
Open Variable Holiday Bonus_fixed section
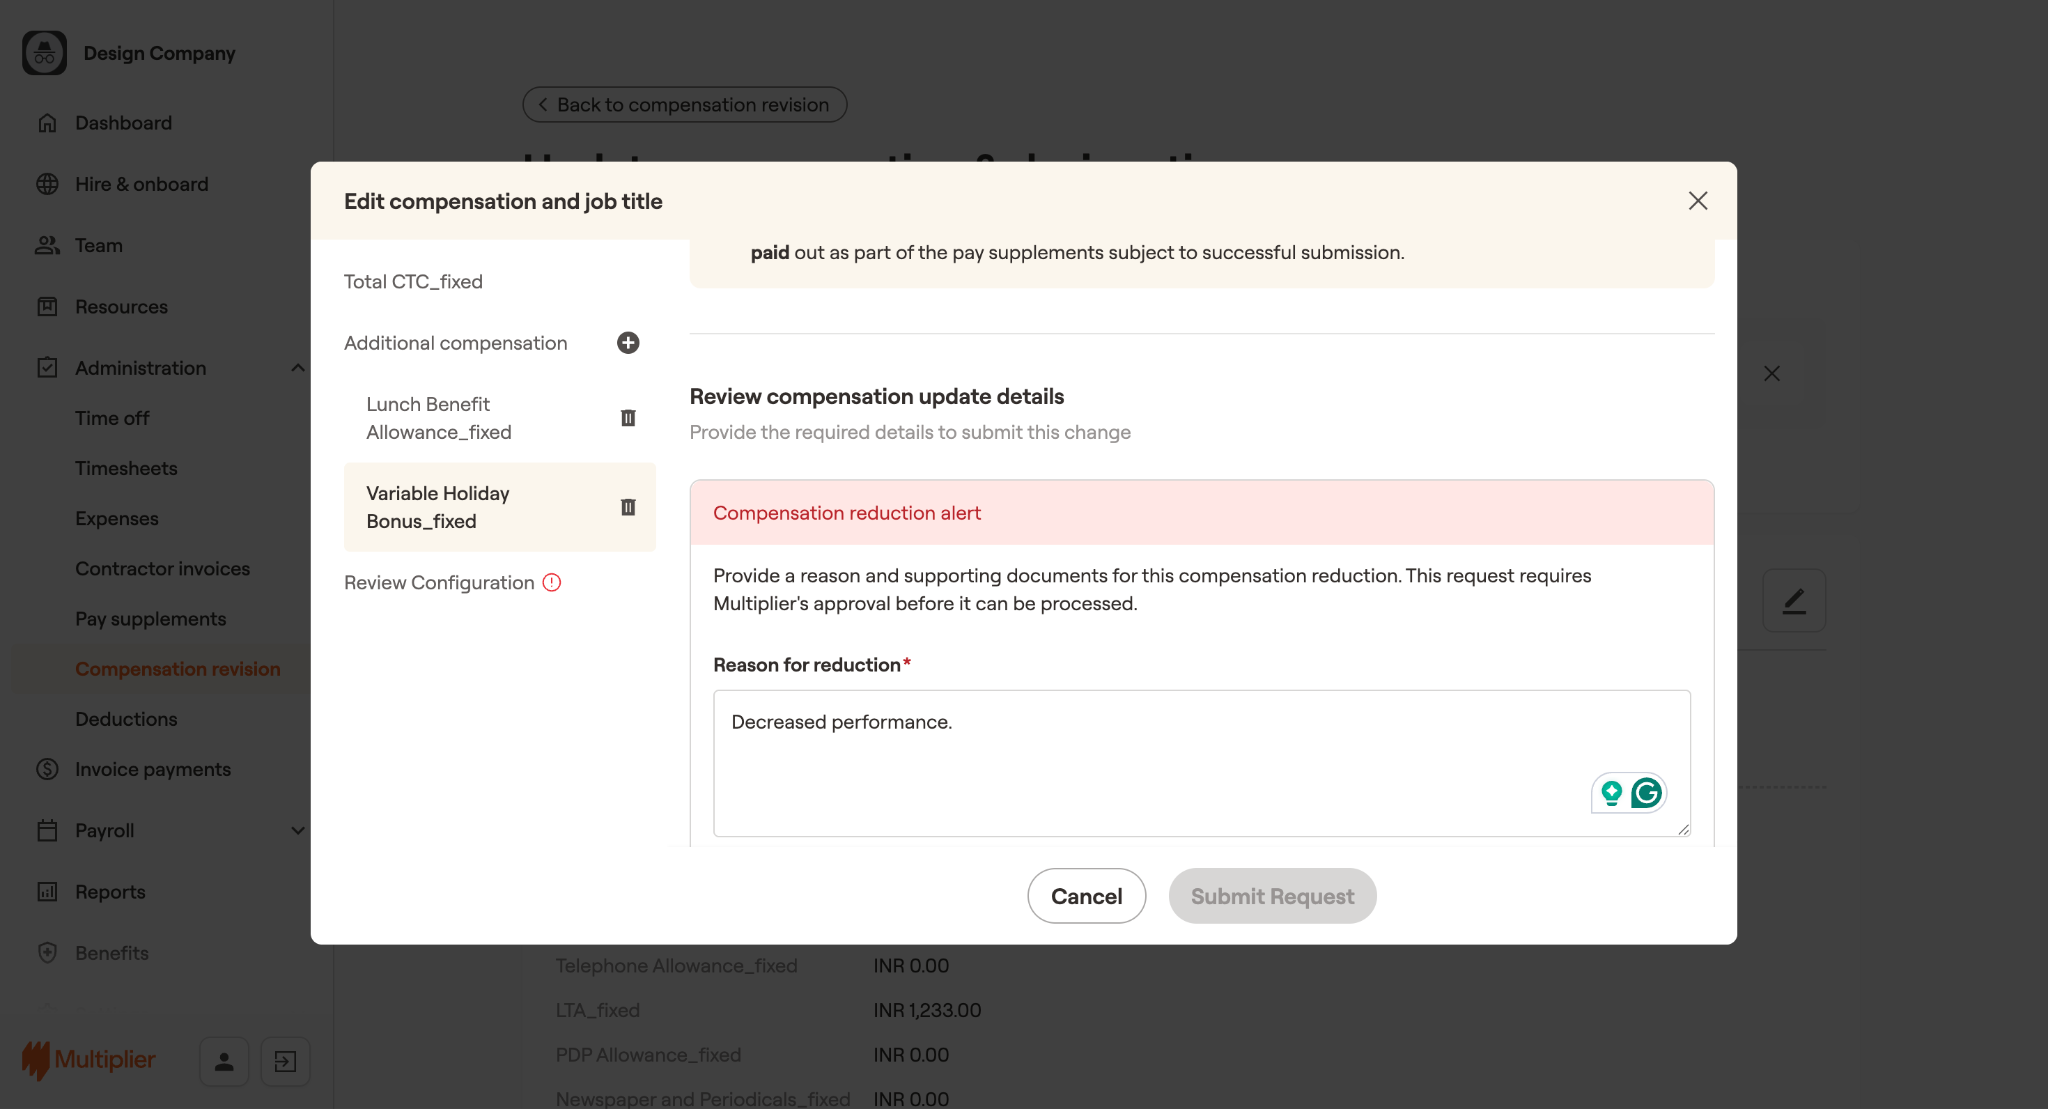[438, 507]
